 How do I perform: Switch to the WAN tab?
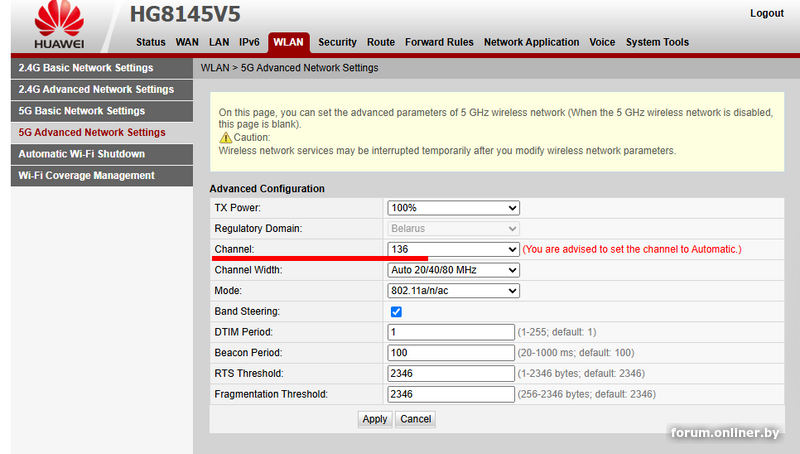(187, 42)
